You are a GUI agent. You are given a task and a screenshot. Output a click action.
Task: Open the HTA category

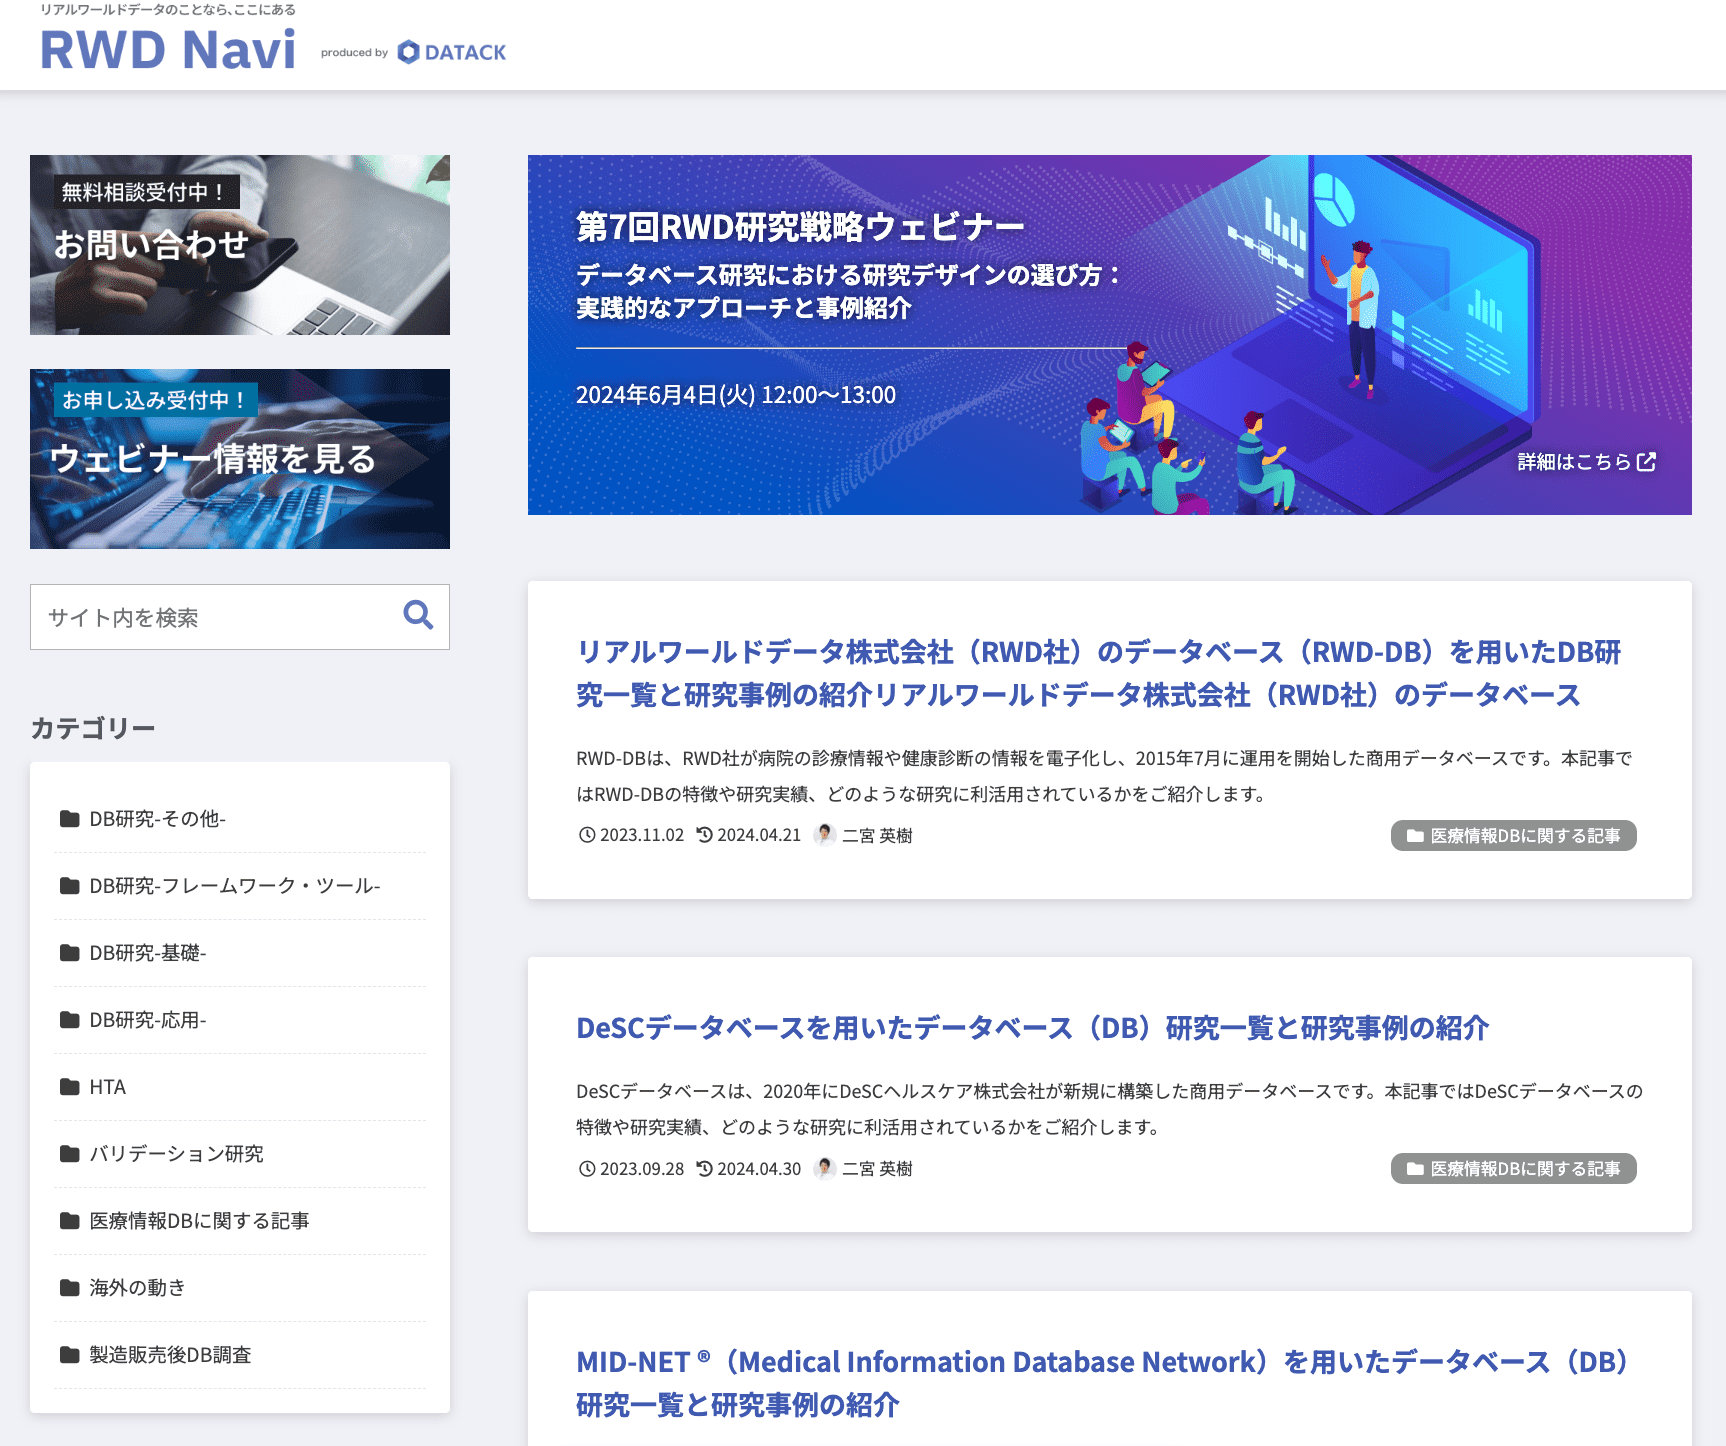coord(240,1087)
